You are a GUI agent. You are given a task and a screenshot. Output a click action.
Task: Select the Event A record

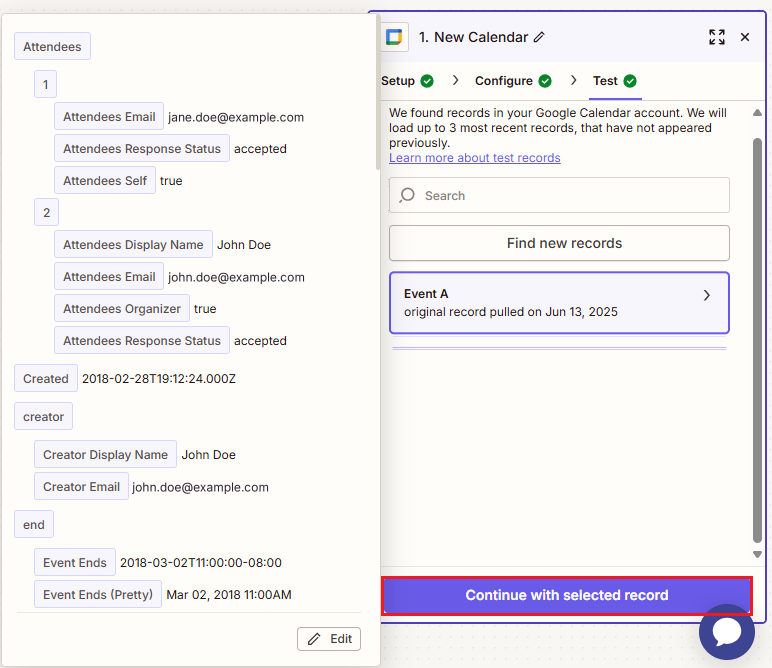(x=559, y=303)
